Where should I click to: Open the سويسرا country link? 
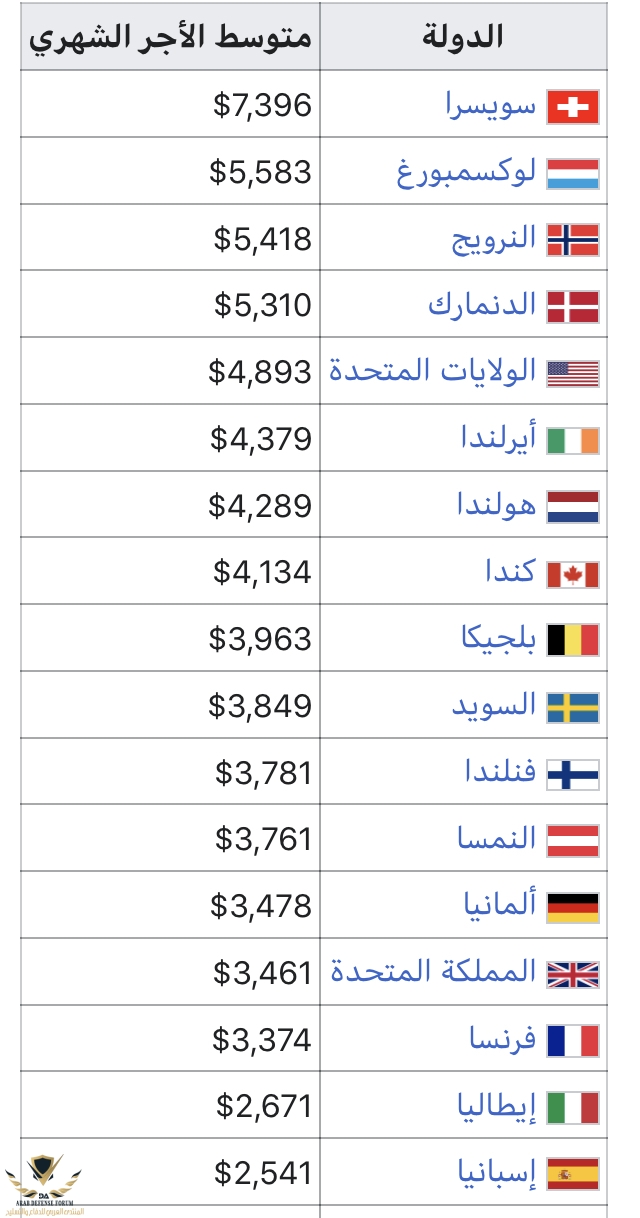click(491, 104)
